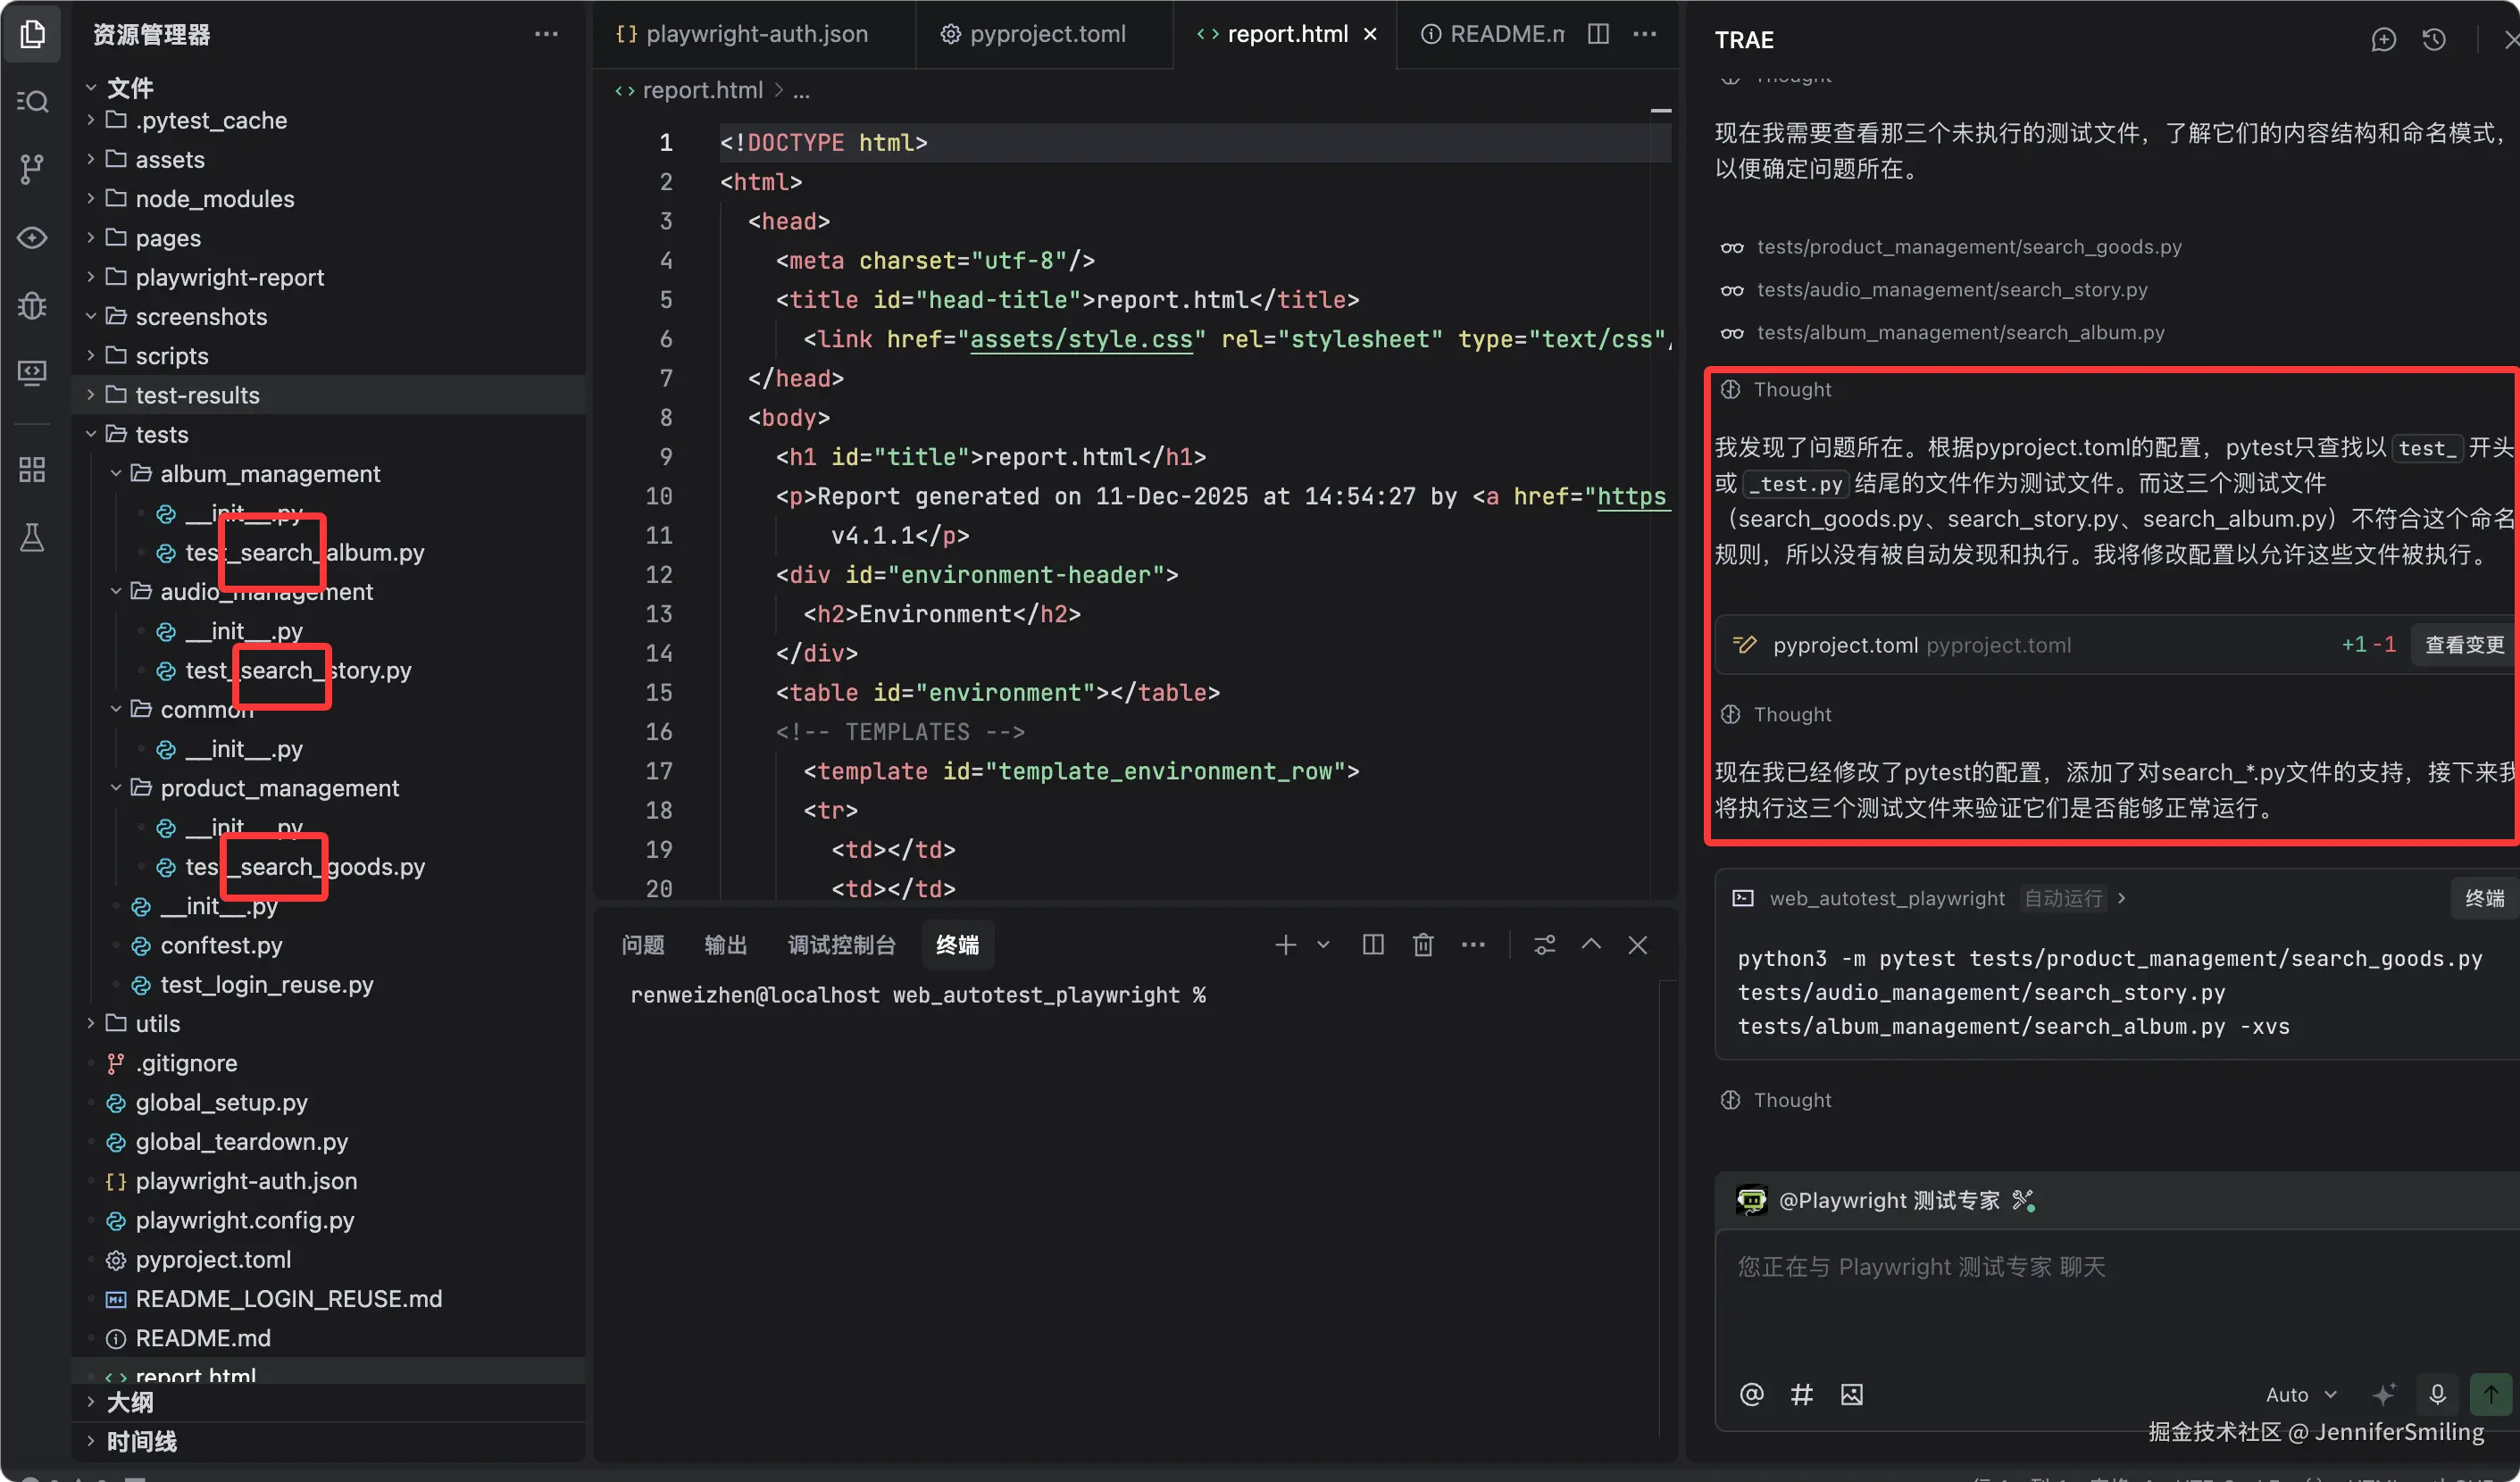Image resolution: width=2520 pixels, height=1482 pixels.
Task: Open the Extensions grid icon
Action: (32, 469)
